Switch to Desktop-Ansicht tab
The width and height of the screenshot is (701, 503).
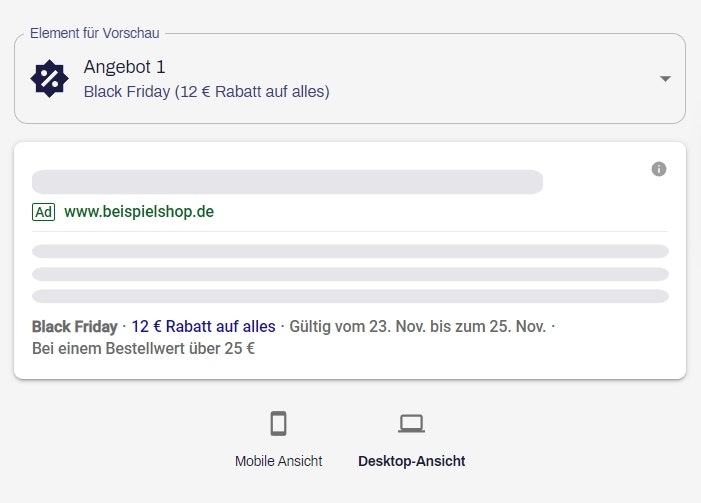click(x=411, y=461)
